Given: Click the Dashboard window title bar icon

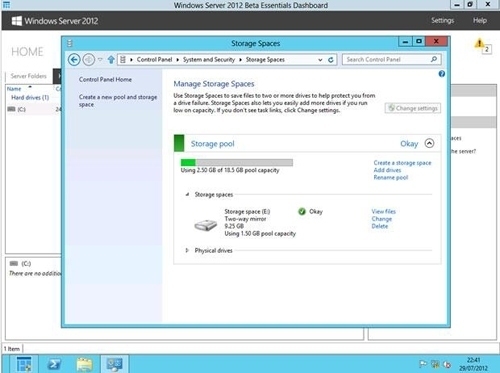Looking at the screenshot, I should tap(6, 5).
